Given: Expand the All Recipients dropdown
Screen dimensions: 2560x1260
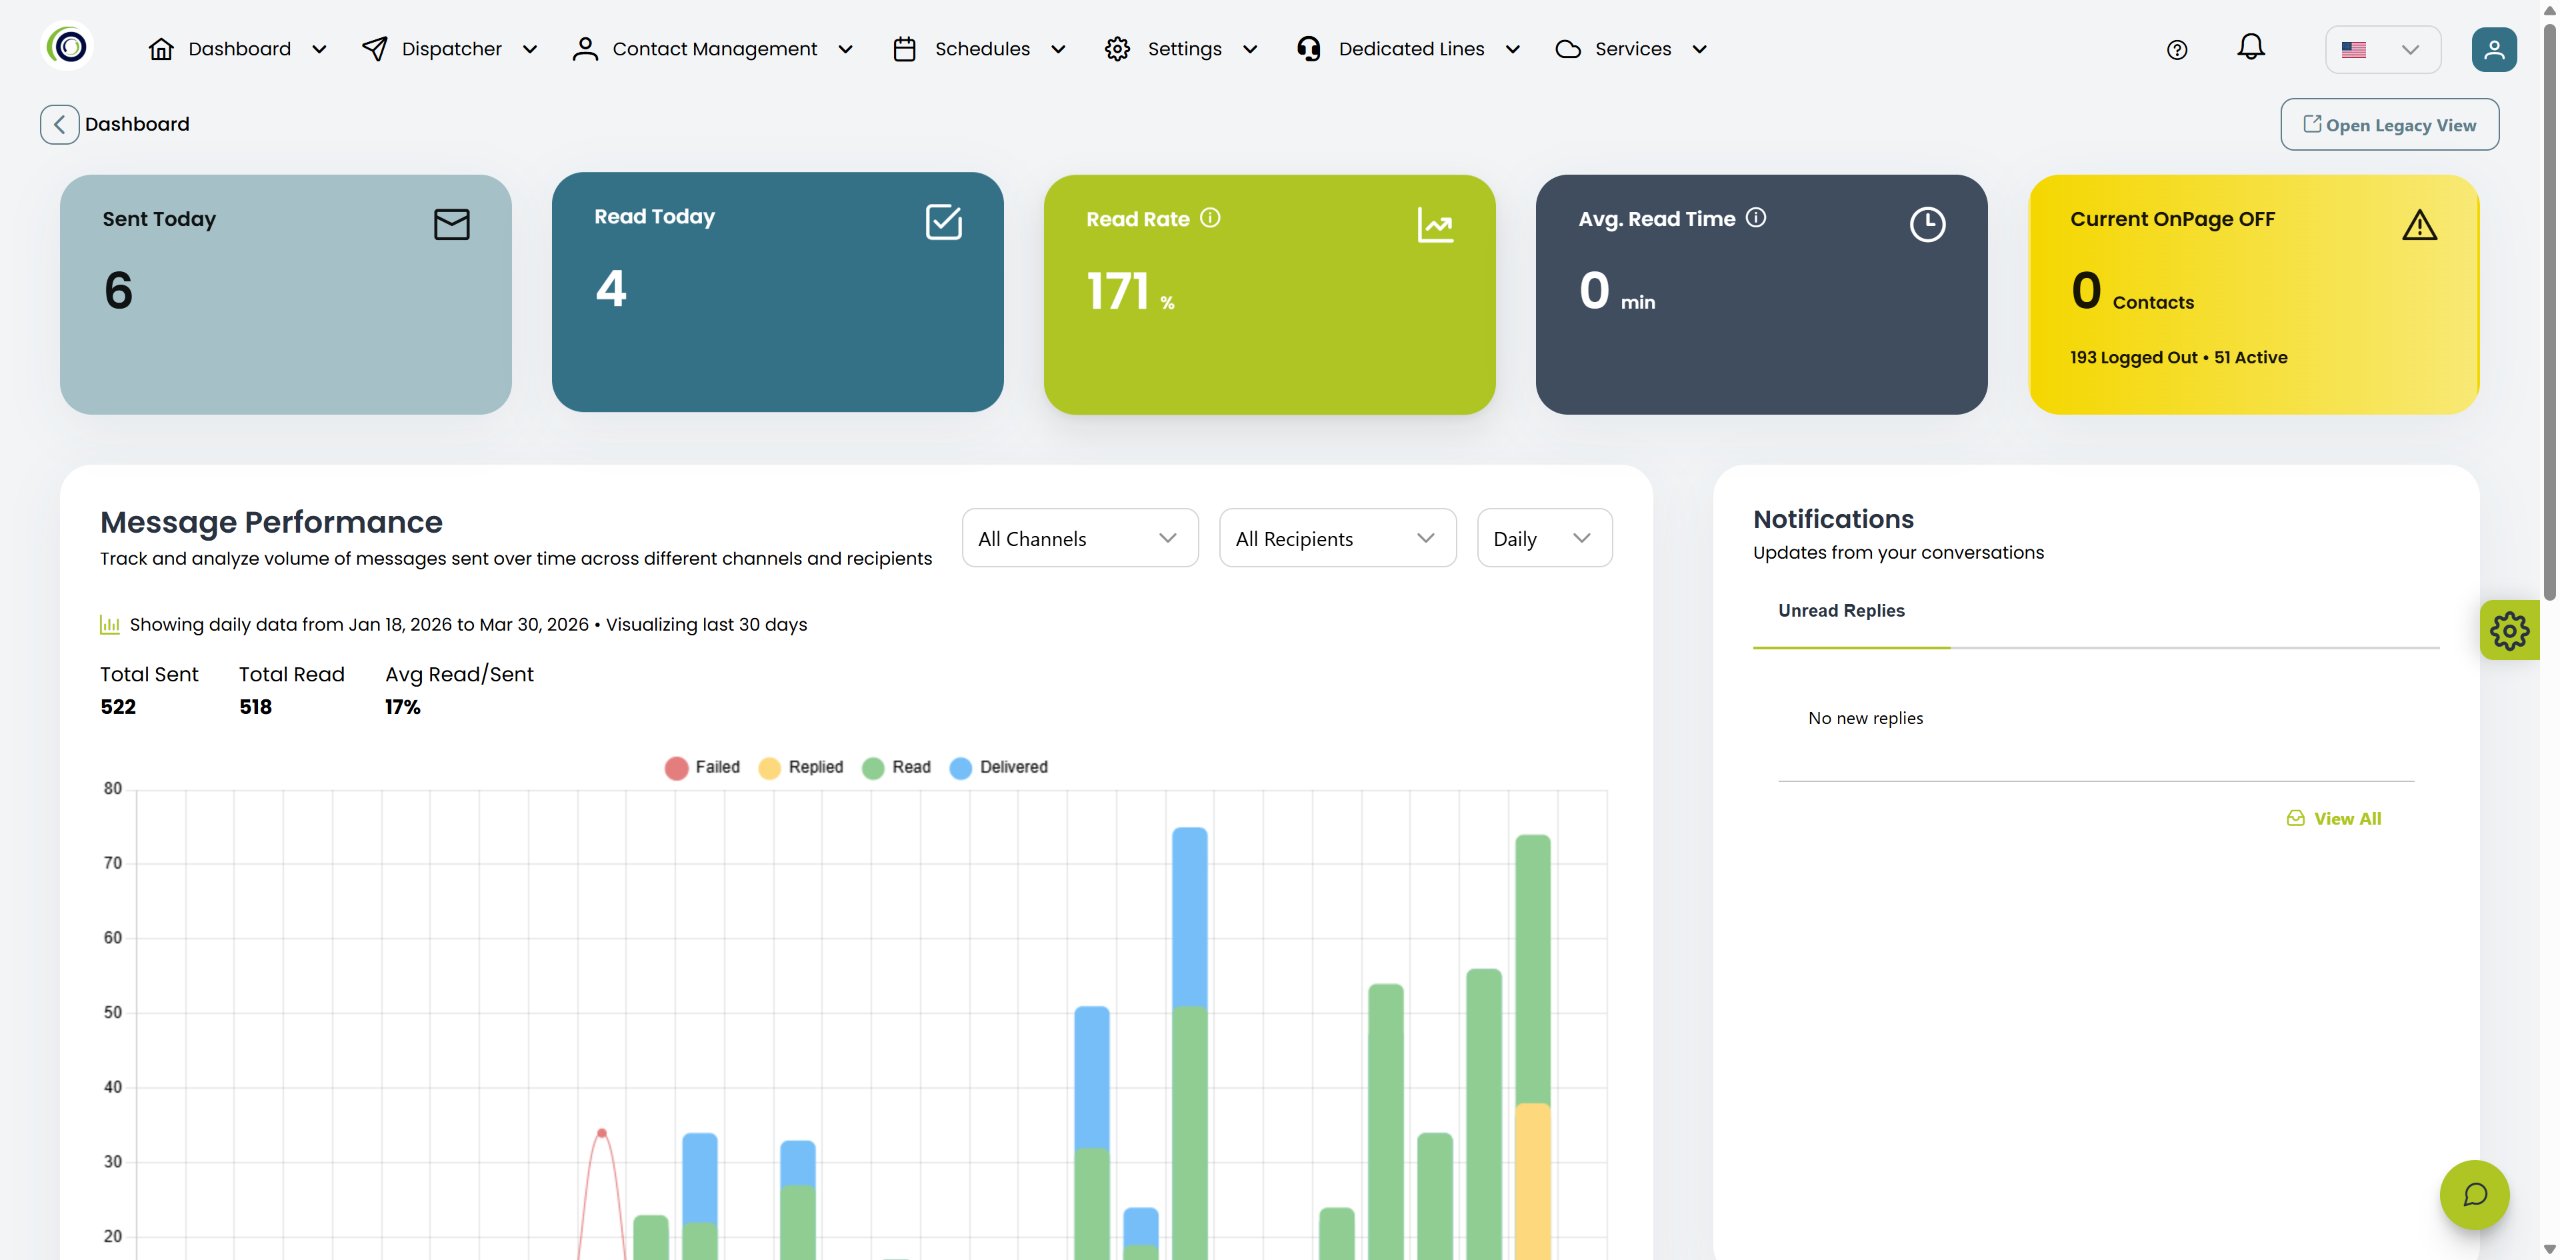Looking at the screenshot, I should pyautogui.click(x=1336, y=539).
